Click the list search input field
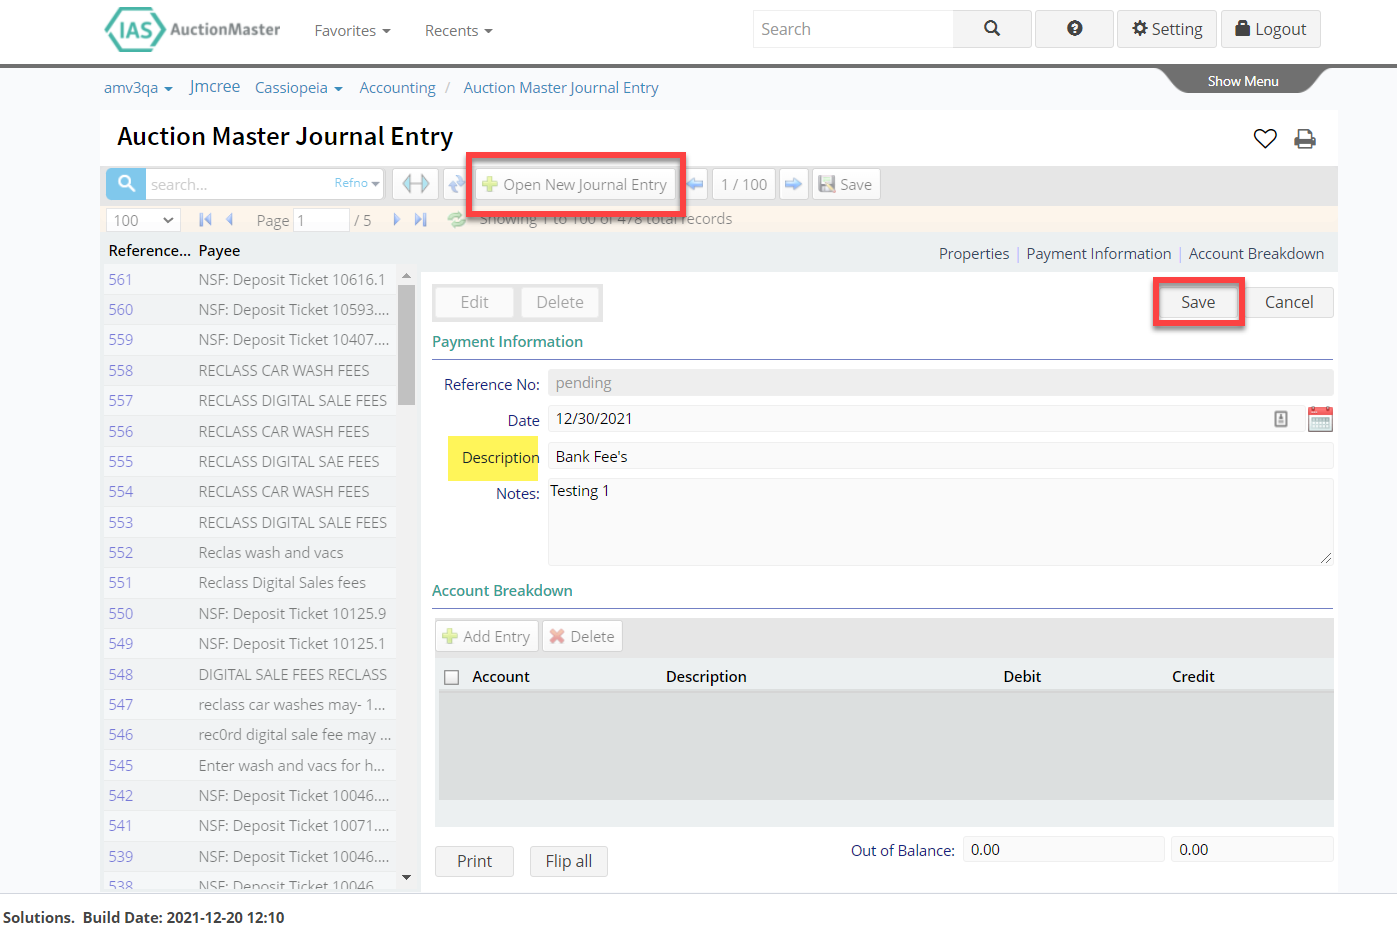Screen dimensions: 1397x929 (x=238, y=184)
